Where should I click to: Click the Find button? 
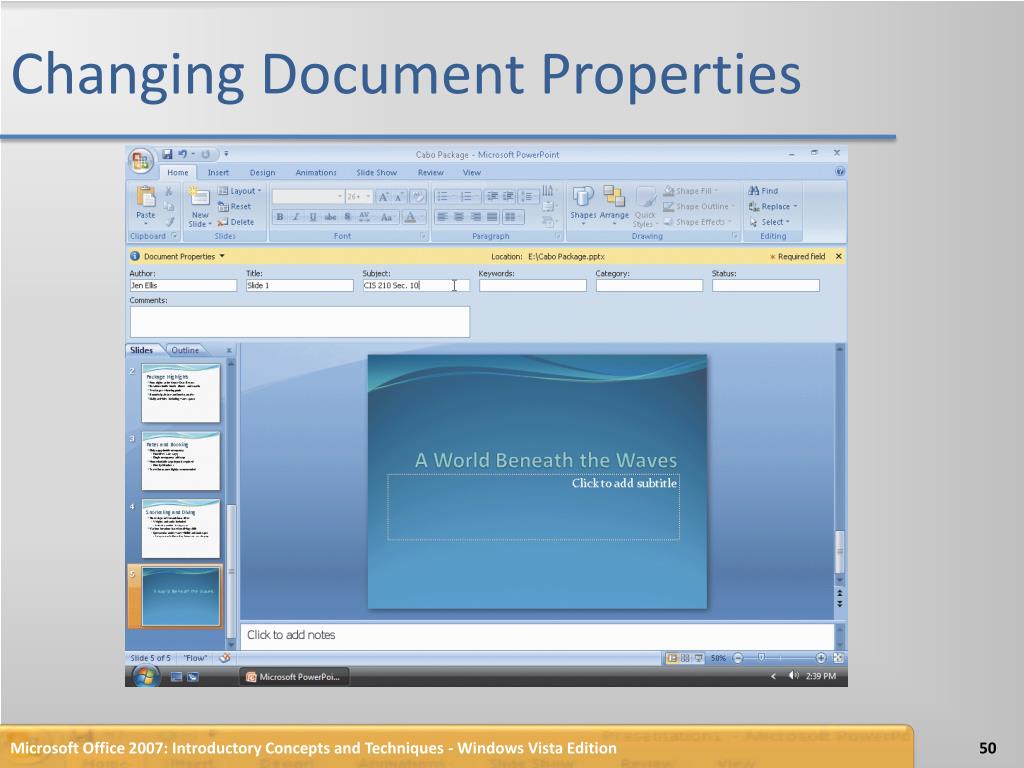click(x=763, y=191)
